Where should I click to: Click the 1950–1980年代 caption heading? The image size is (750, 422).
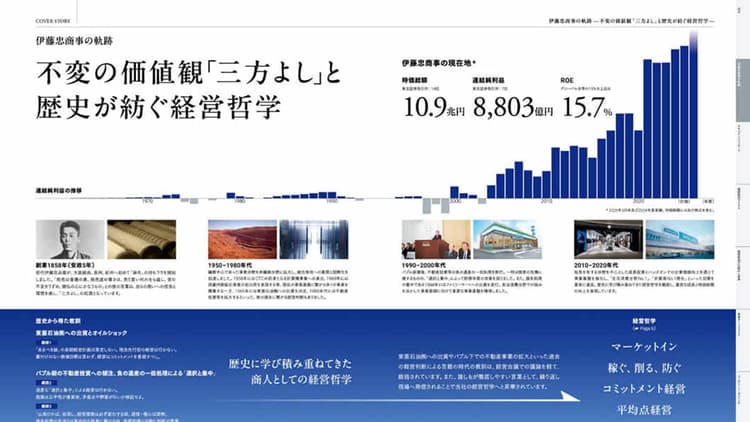point(230,265)
